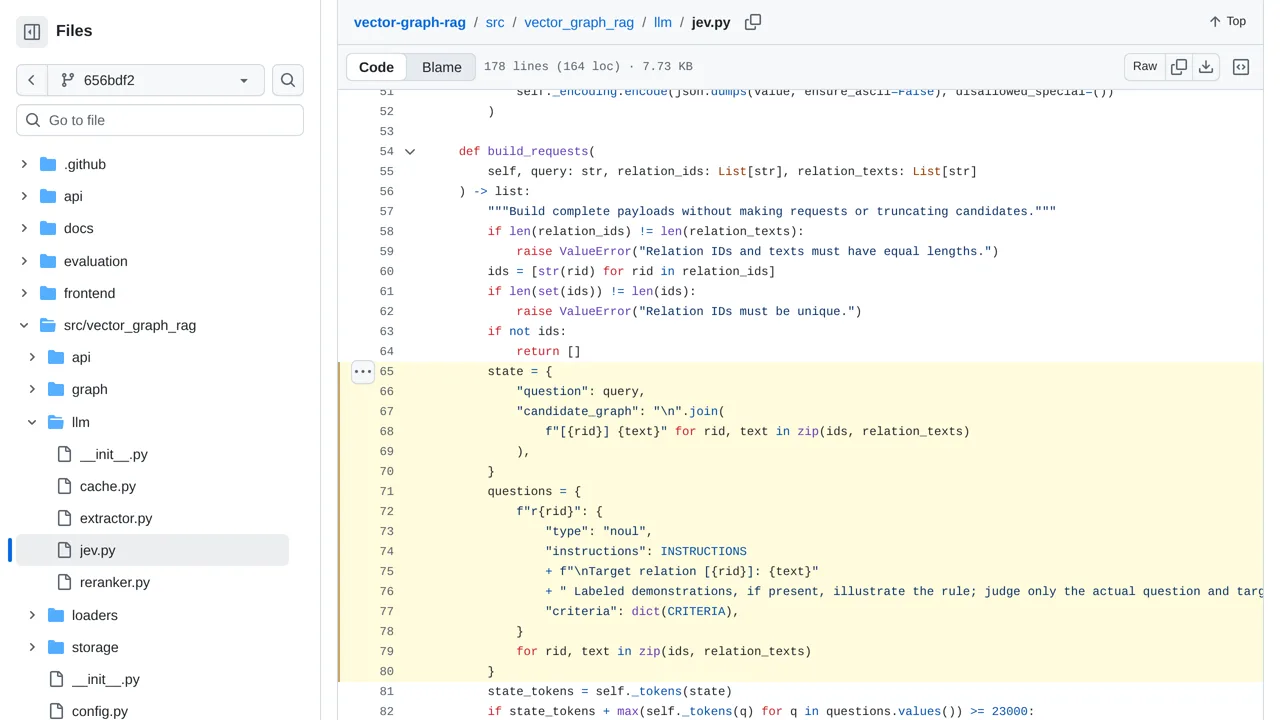1280x720 pixels.
Task: Expand the top-level api folder chevron
Action: point(24,196)
